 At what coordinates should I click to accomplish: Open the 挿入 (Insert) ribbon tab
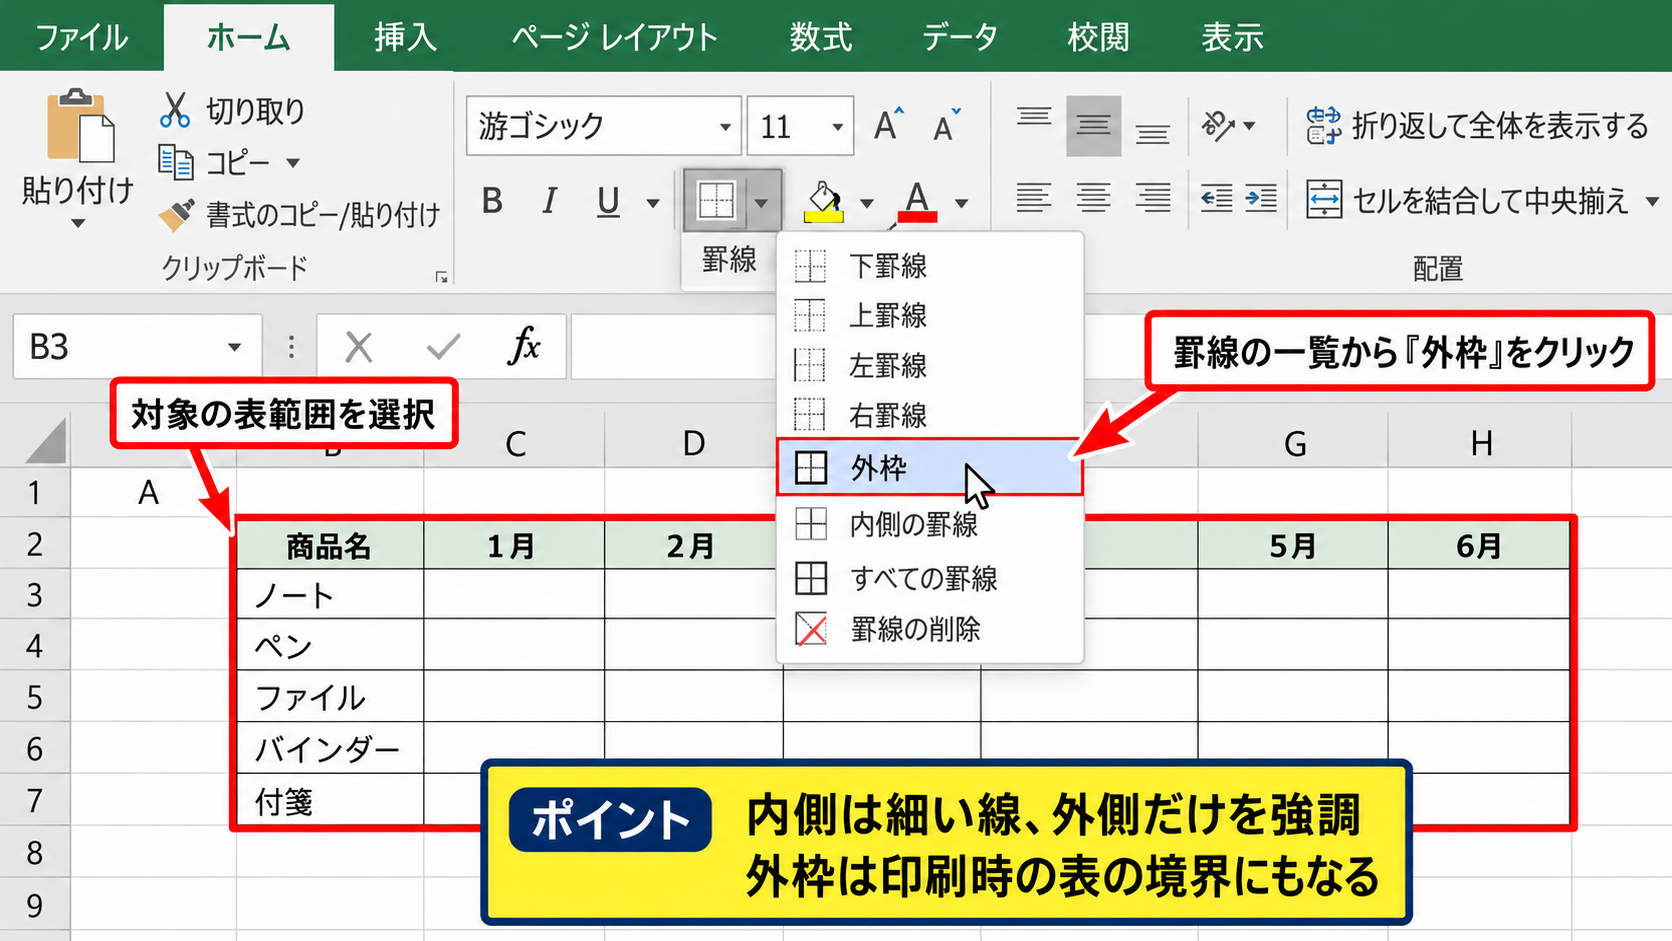pyautogui.click(x=405, y=37)
